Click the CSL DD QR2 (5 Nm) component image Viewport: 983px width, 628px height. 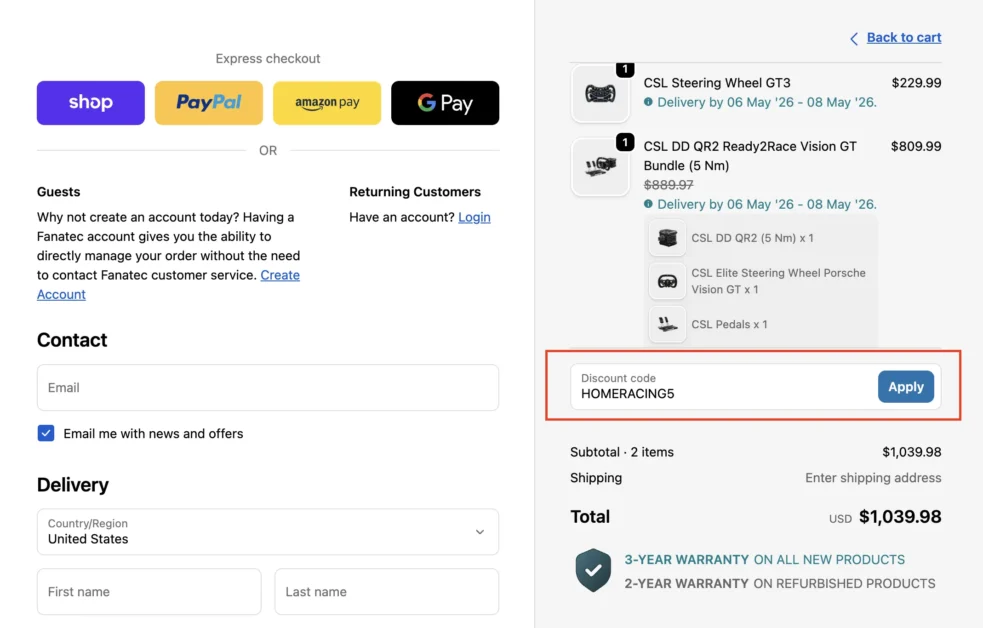tap(667, 238)
